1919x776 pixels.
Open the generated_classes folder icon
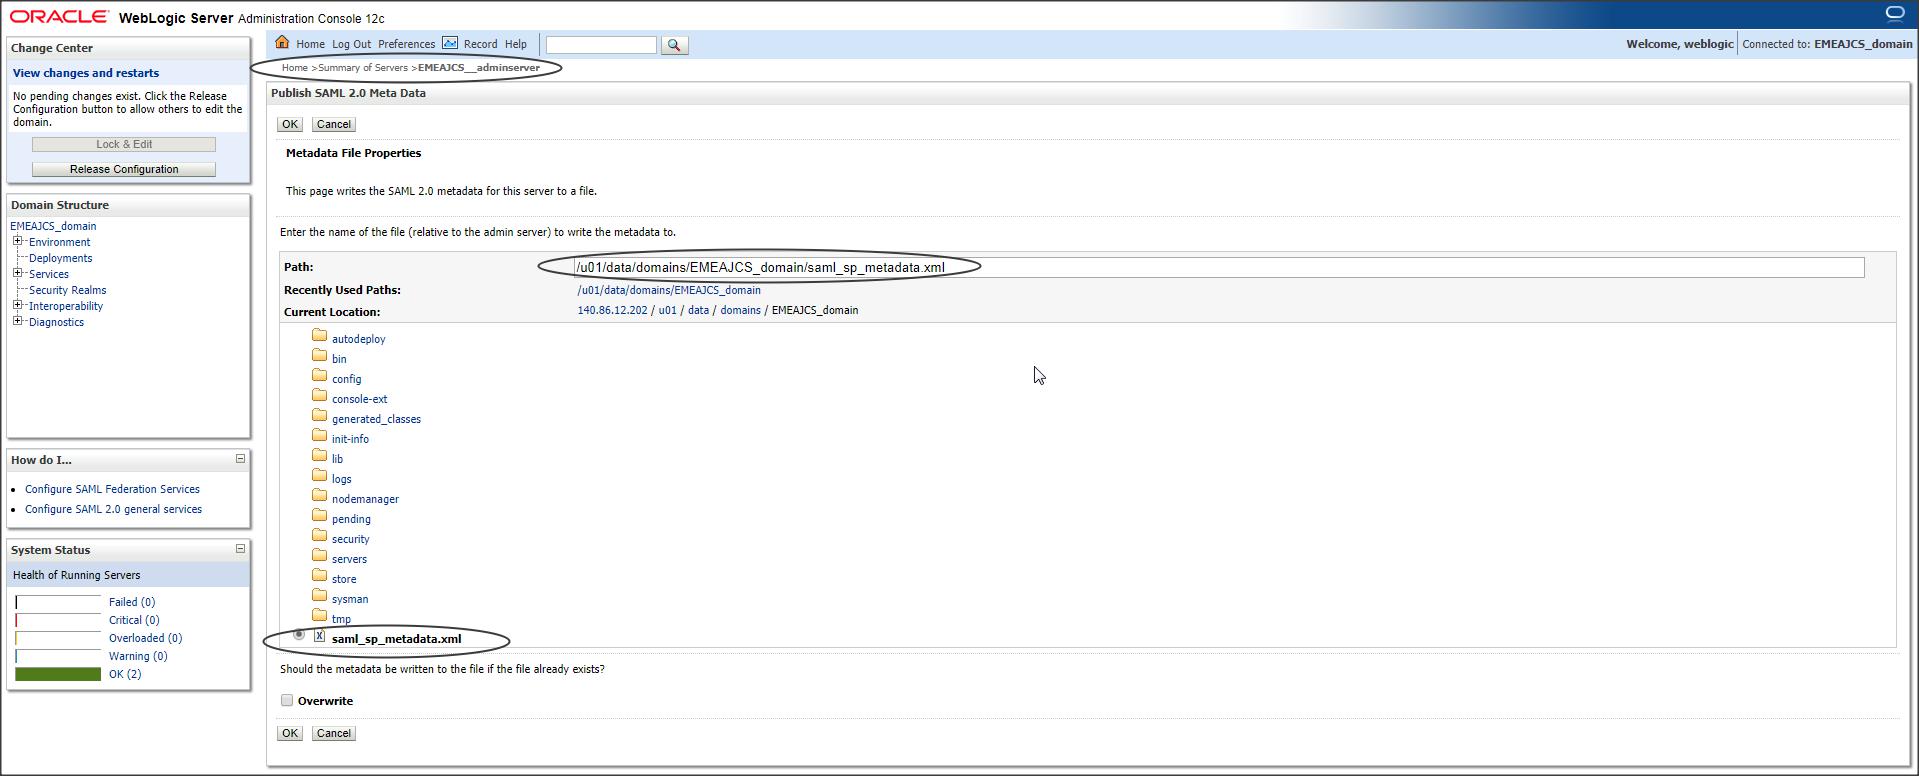[x=320, y=416]
